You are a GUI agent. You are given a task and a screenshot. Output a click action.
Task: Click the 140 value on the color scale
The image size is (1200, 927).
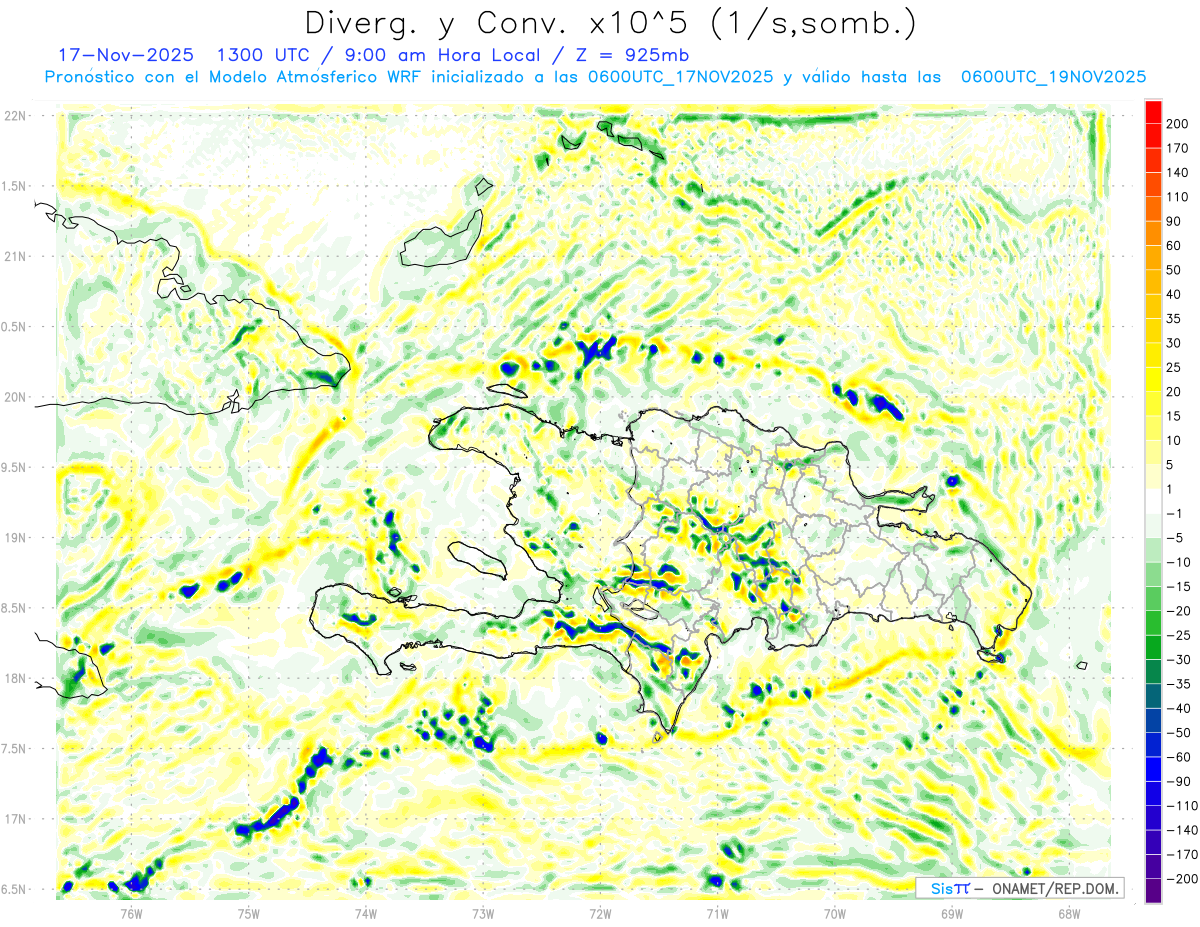(1179, 173)
